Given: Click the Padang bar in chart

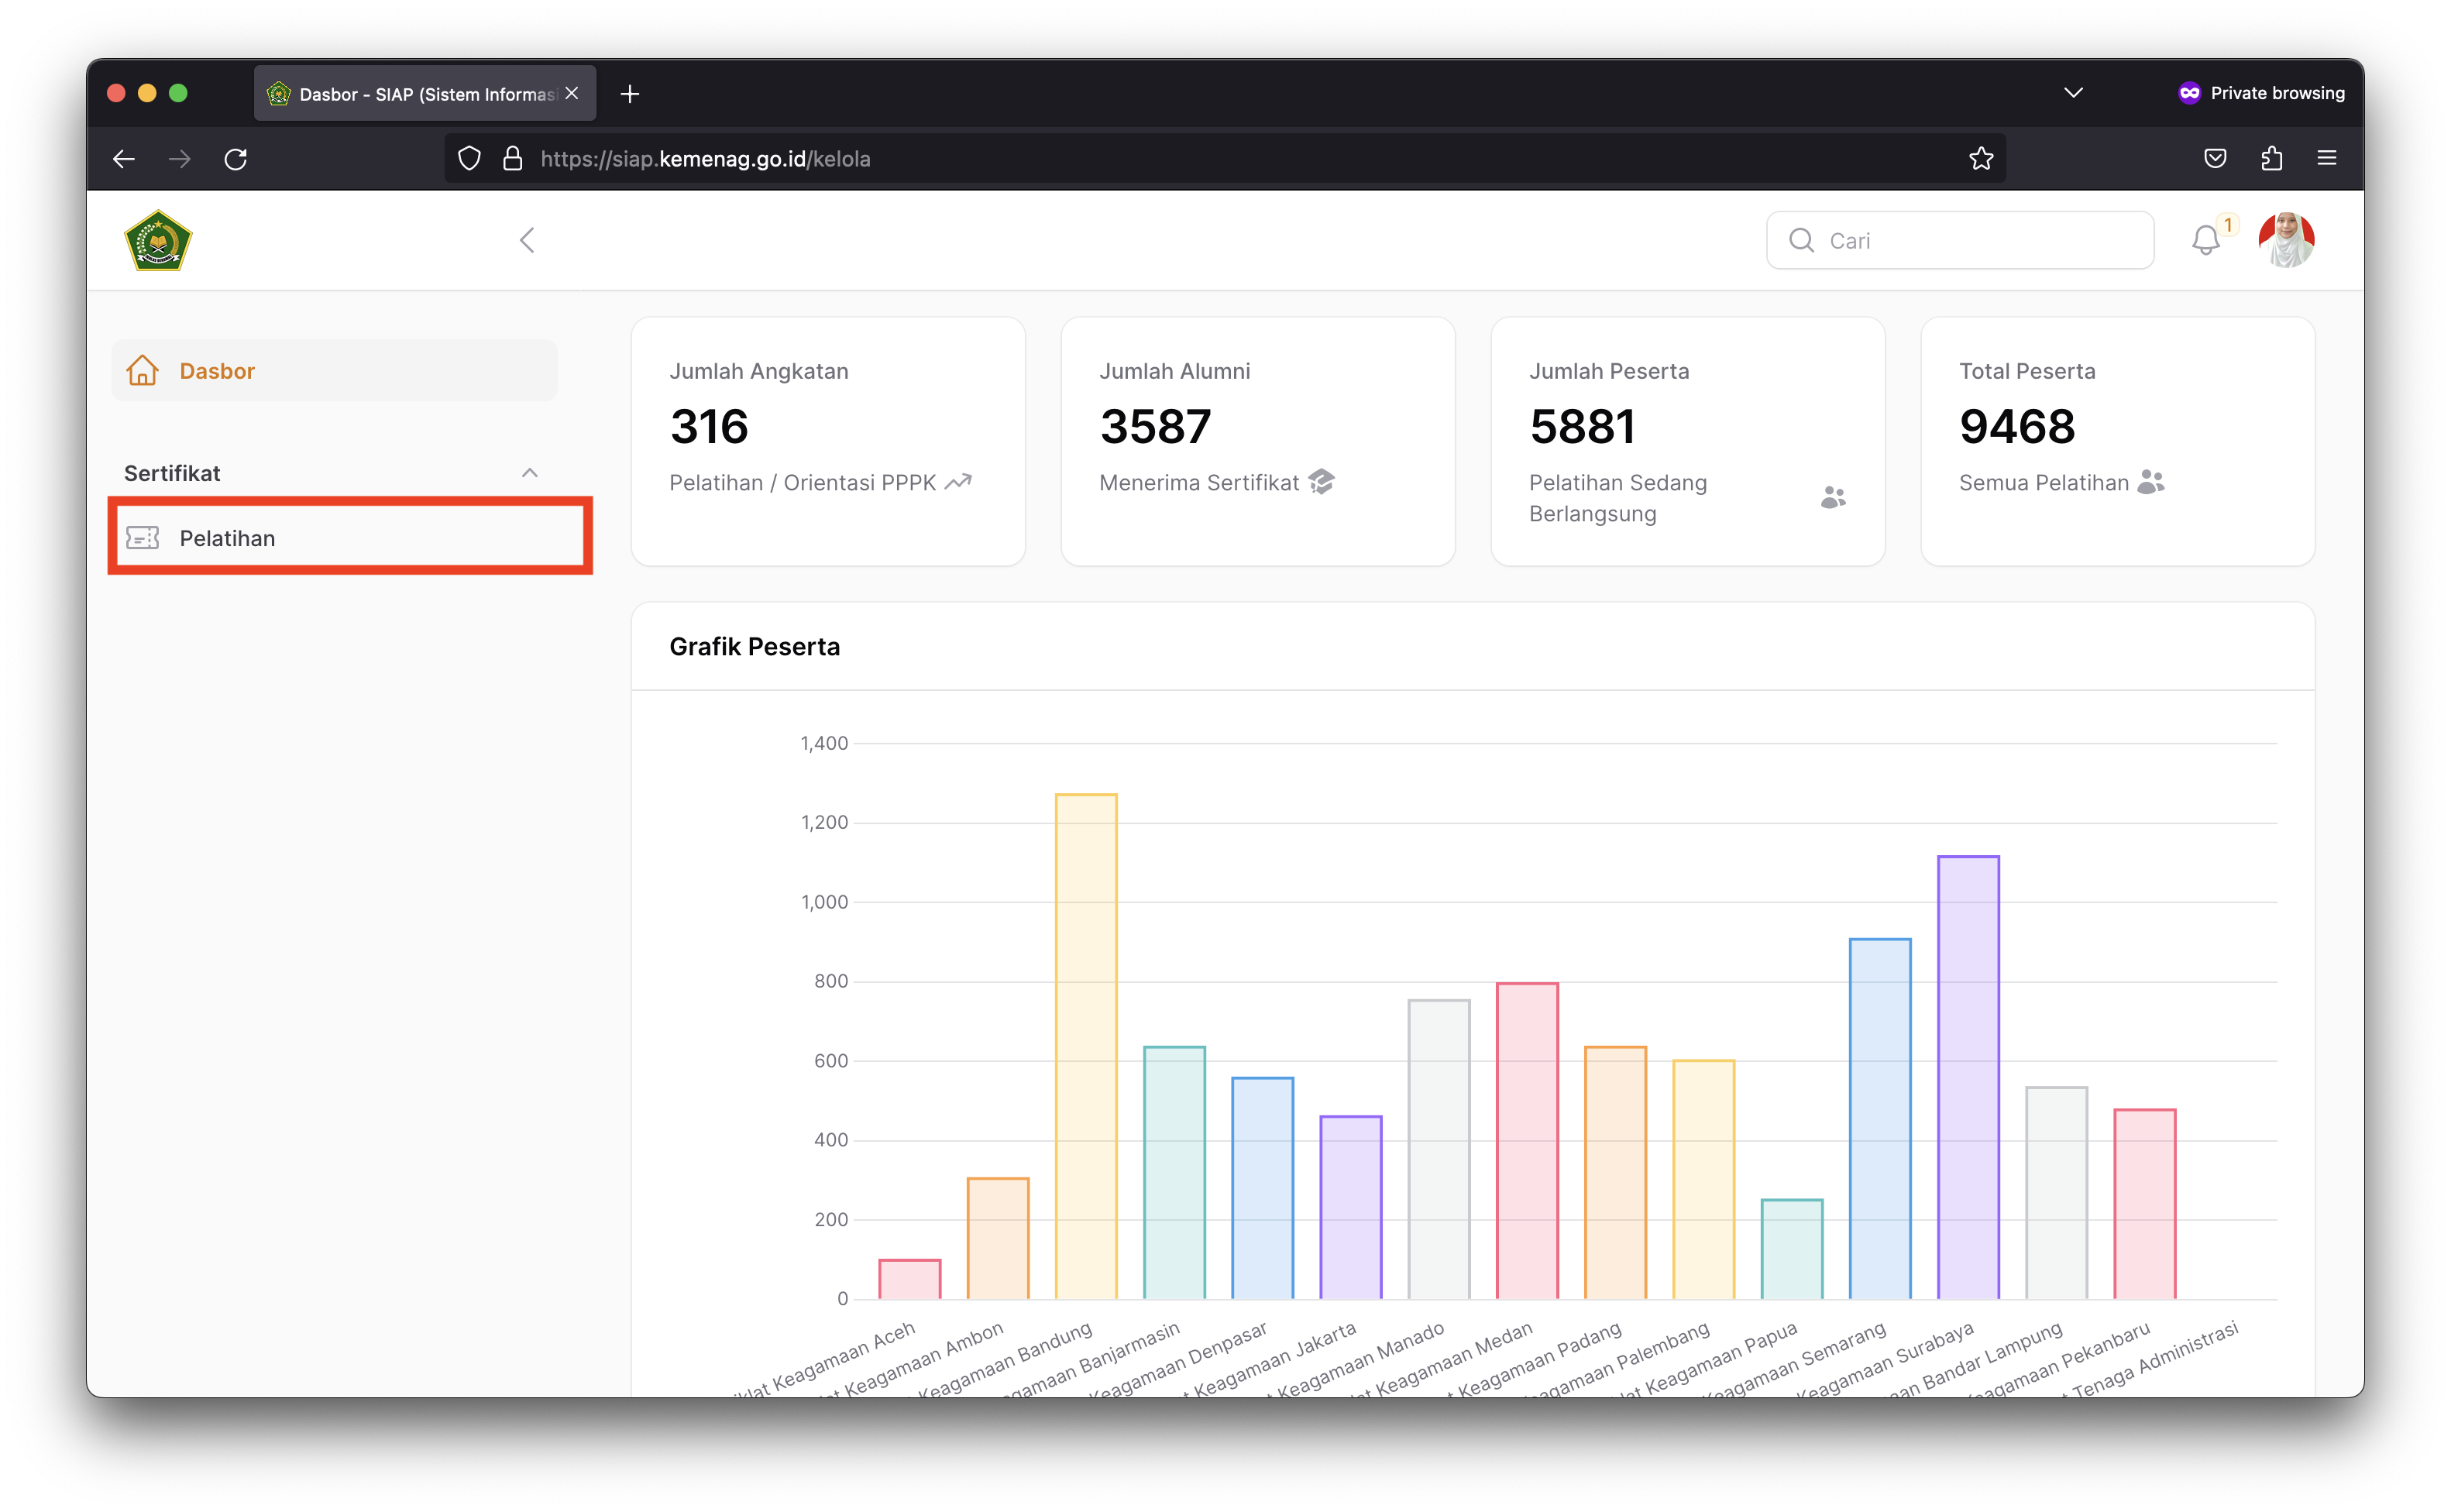Looking at the screenshot, I should coord(1615,1172).
